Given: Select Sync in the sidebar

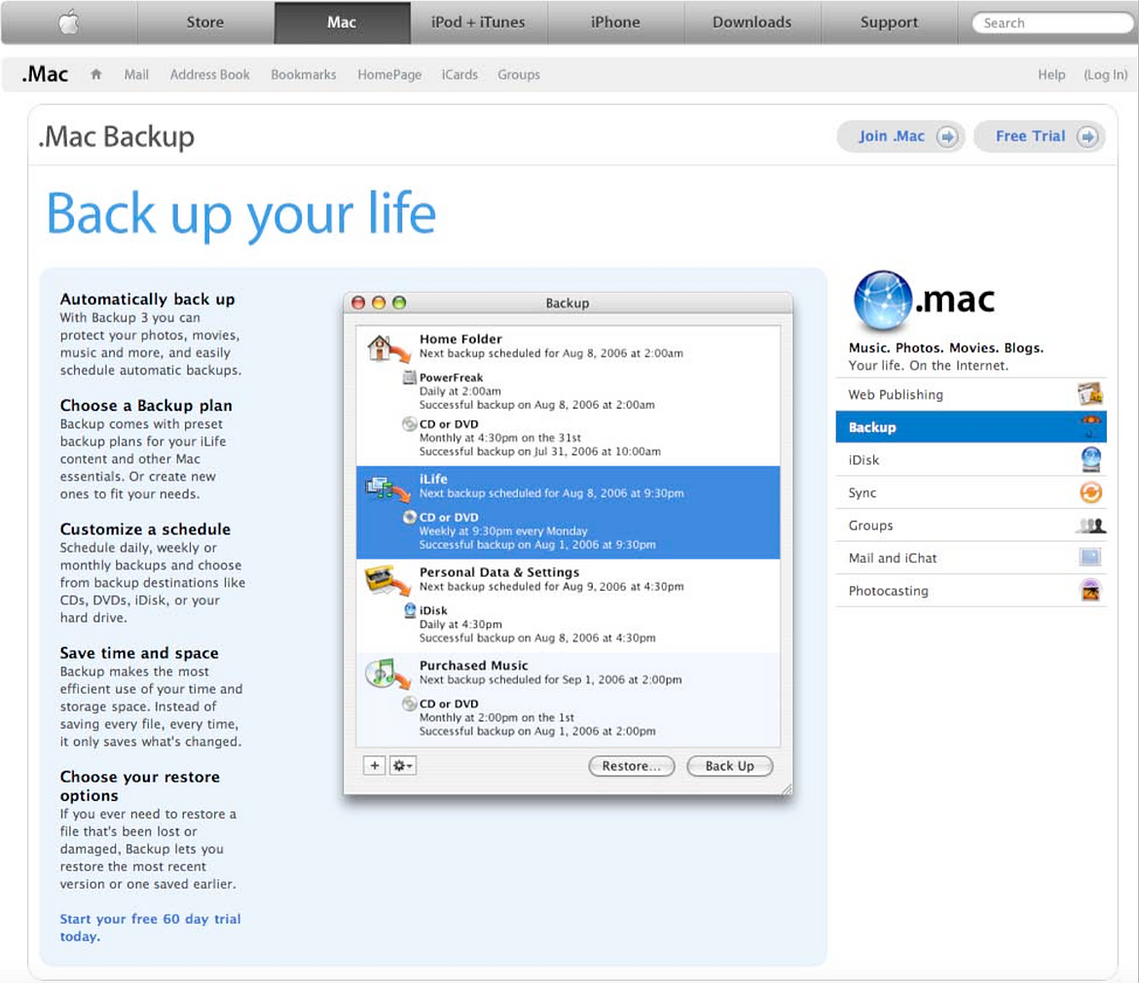Looking at the screenshot, I should (971, 493).
